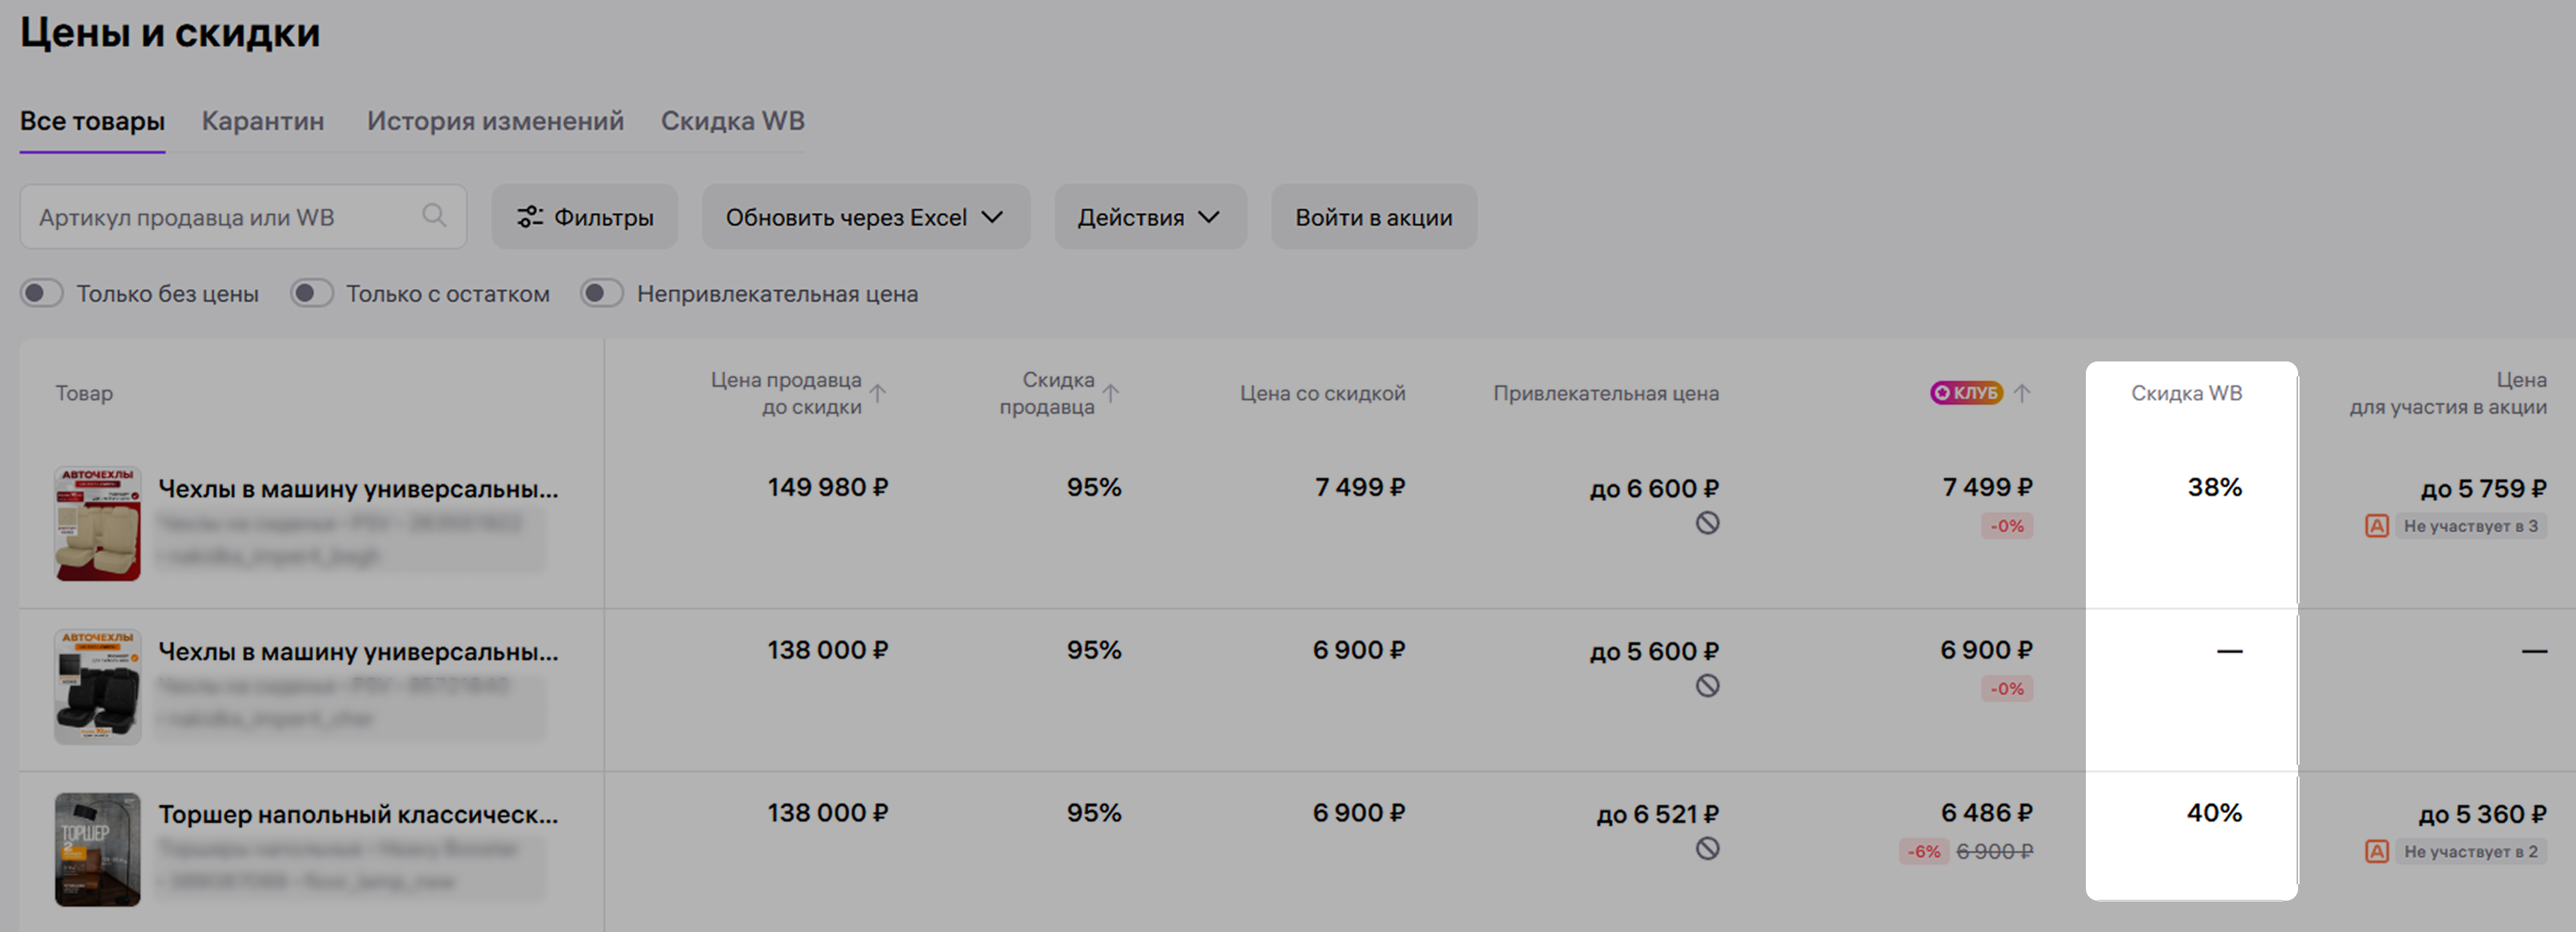The image size is (2576, 932).
Task: Open the Торшер напольный product thumbnail
Action: (98, 849)
